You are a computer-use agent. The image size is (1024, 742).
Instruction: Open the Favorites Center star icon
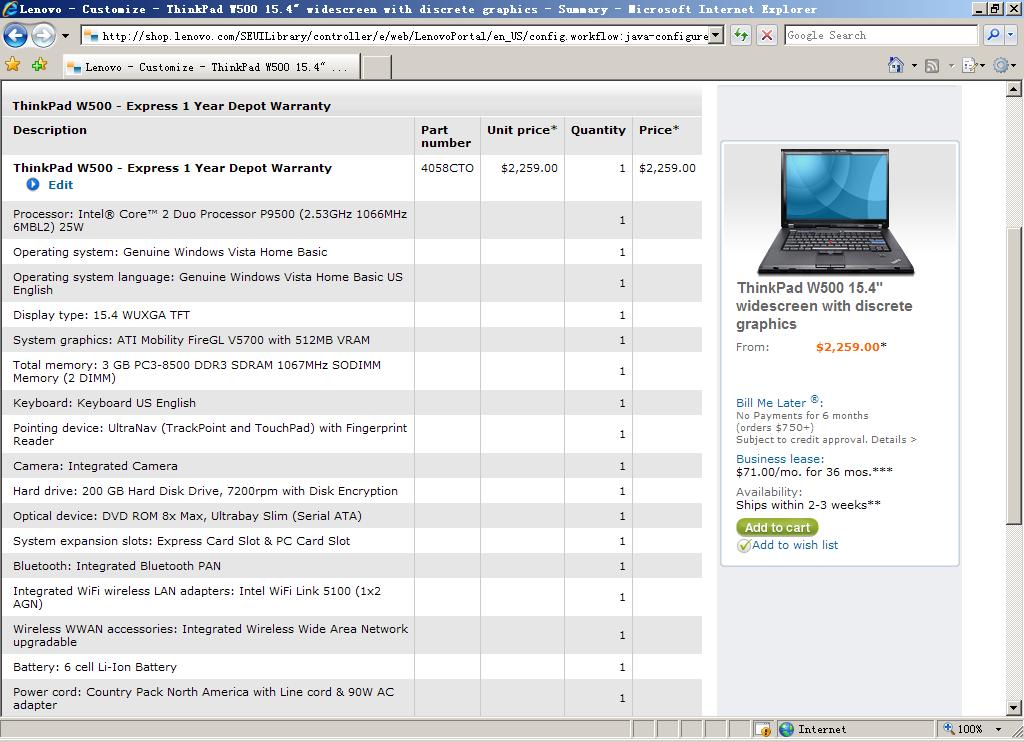[12, 64]
